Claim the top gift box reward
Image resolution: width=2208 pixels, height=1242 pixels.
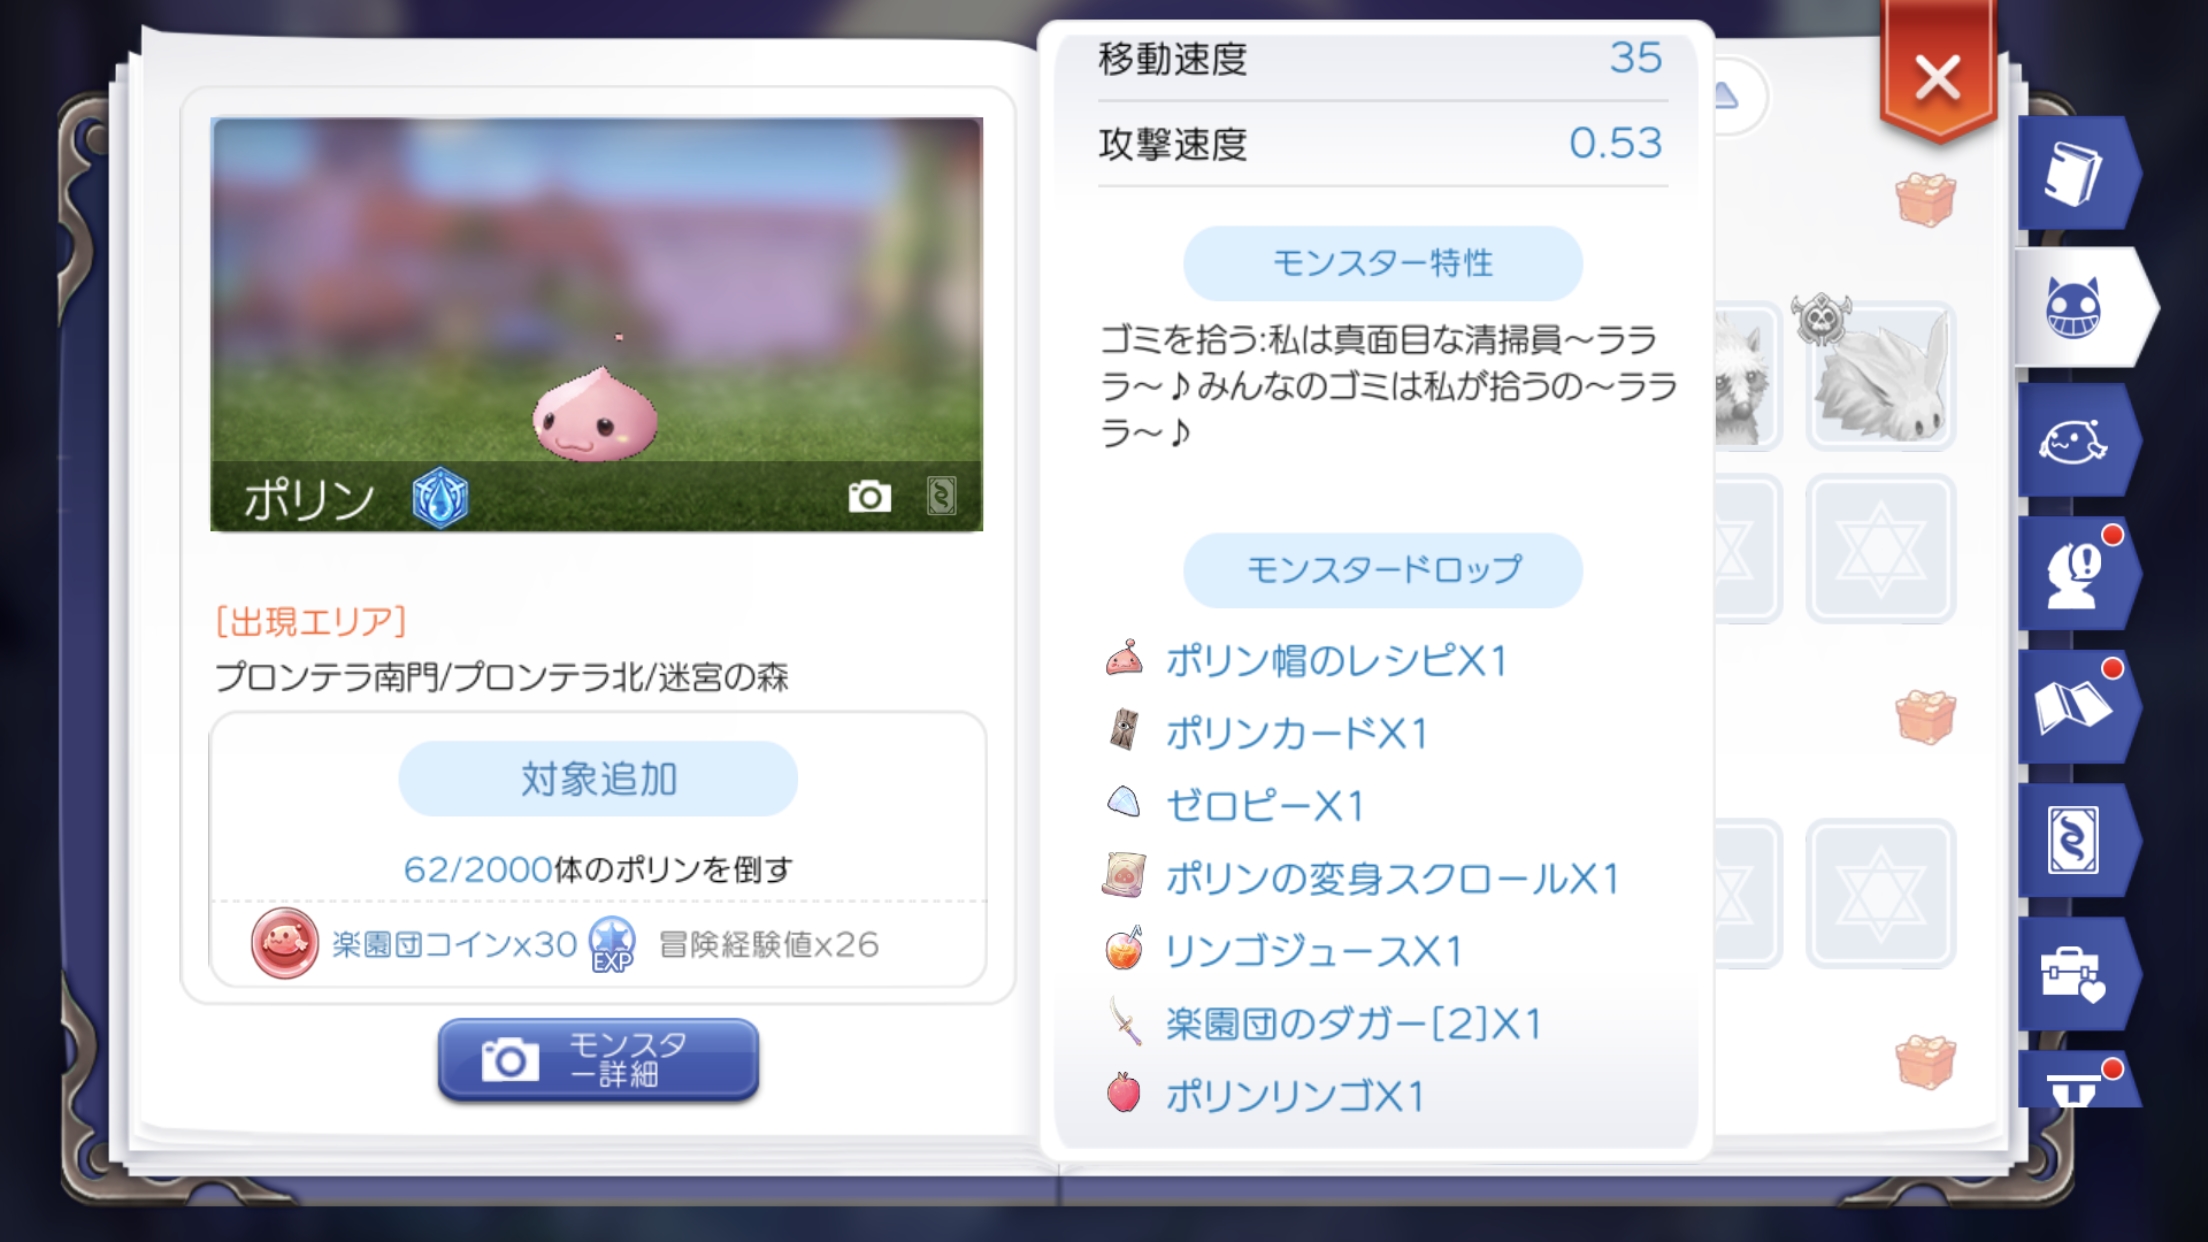click(1925, 199)
